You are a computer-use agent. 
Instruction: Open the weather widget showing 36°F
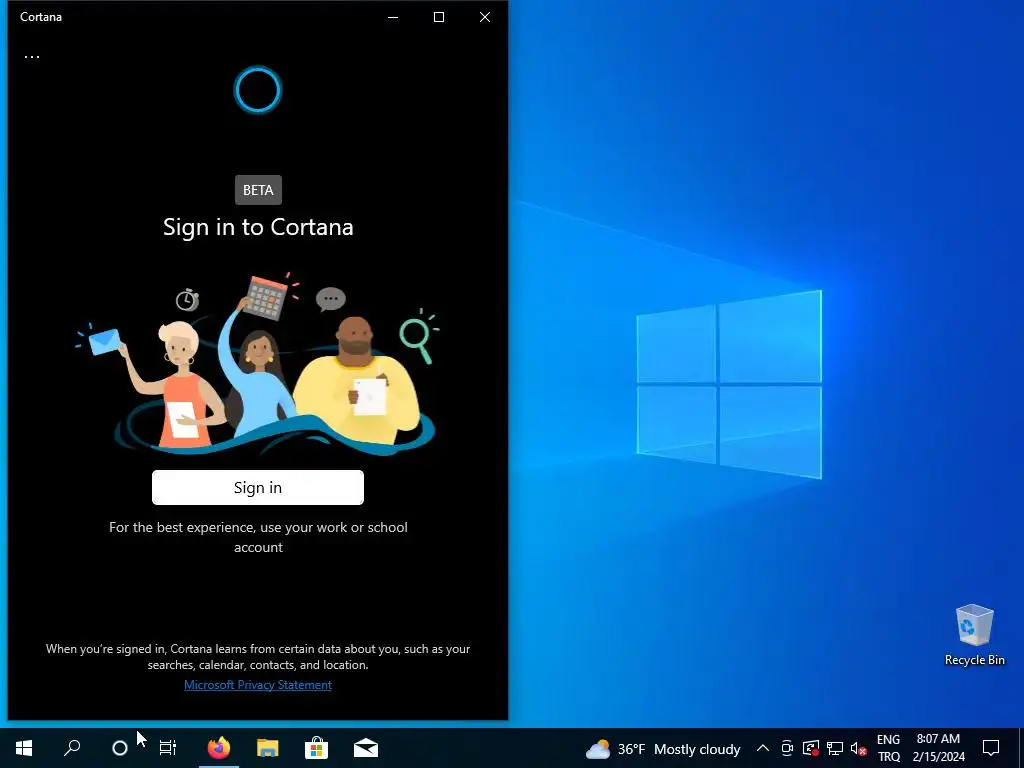pyautogui.click(x=663, y=749)
